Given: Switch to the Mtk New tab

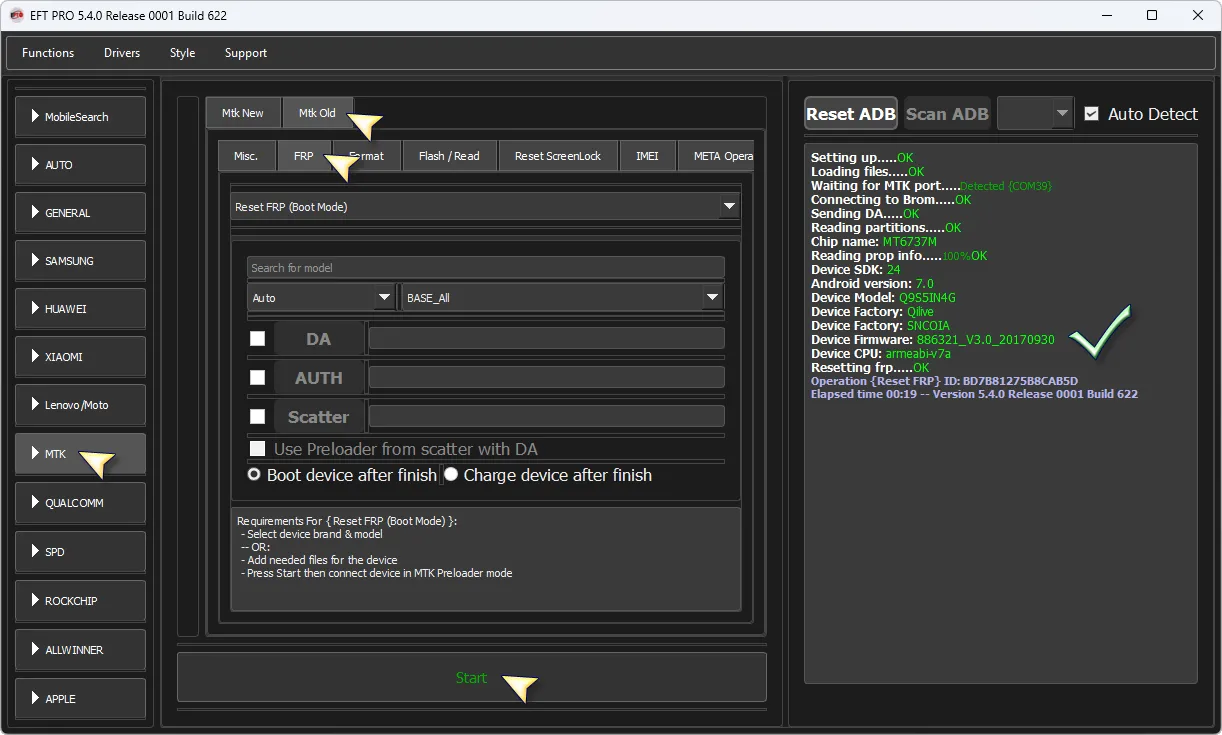Looking at the screenshot, I should click(x=243, y=113).
